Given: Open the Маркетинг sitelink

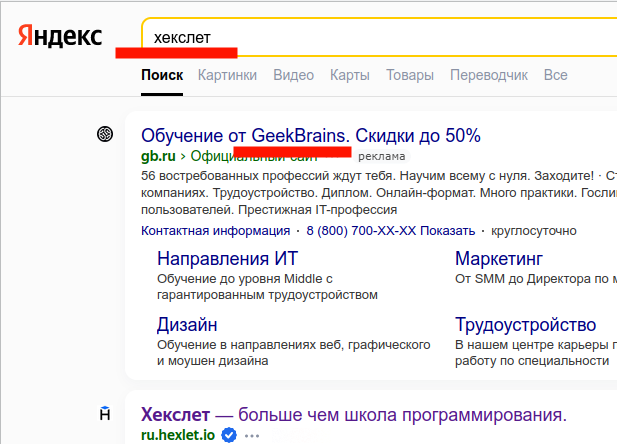Looking at the screenshot, I should [x=499, y=259].
